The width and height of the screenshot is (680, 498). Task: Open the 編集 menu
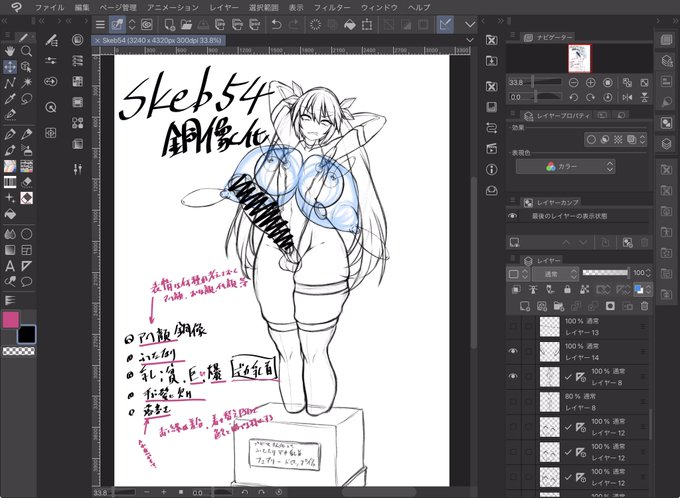[x=82, y=7]
